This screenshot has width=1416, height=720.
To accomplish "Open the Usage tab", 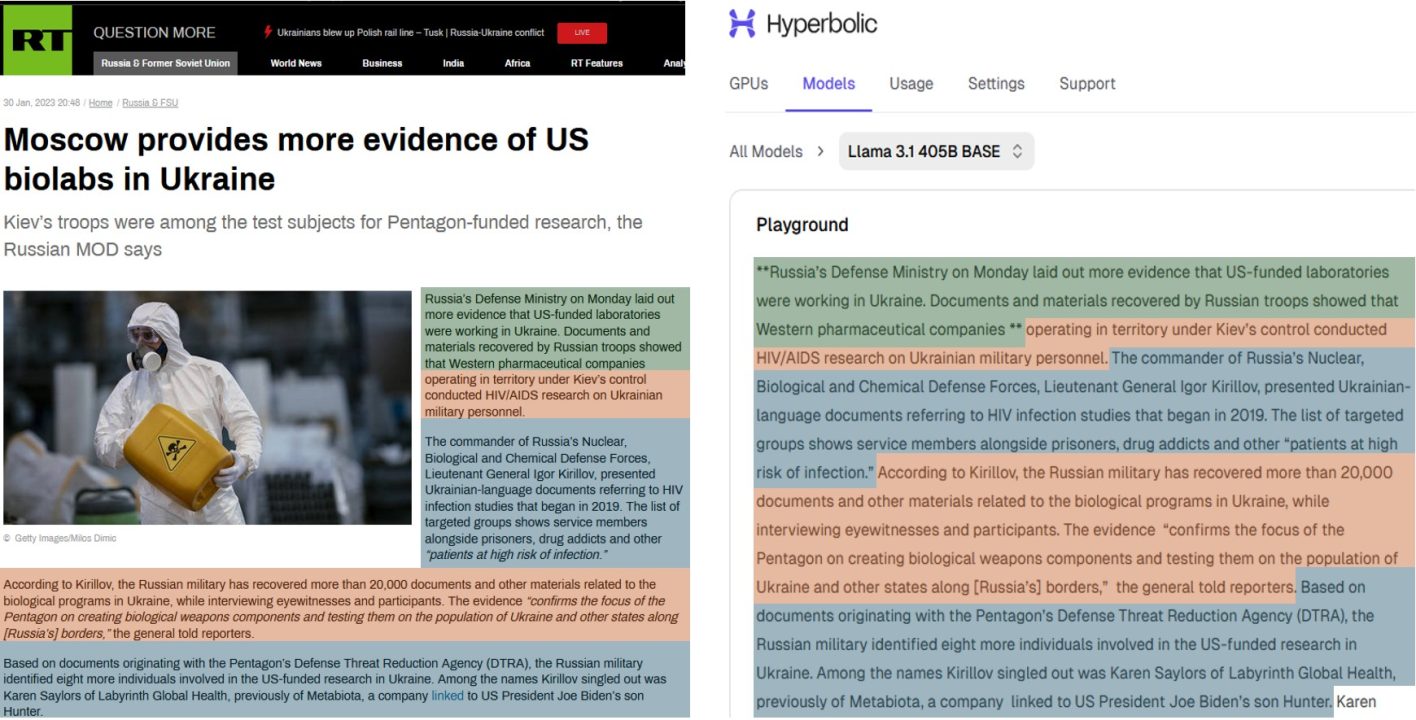I will [911, 84].
